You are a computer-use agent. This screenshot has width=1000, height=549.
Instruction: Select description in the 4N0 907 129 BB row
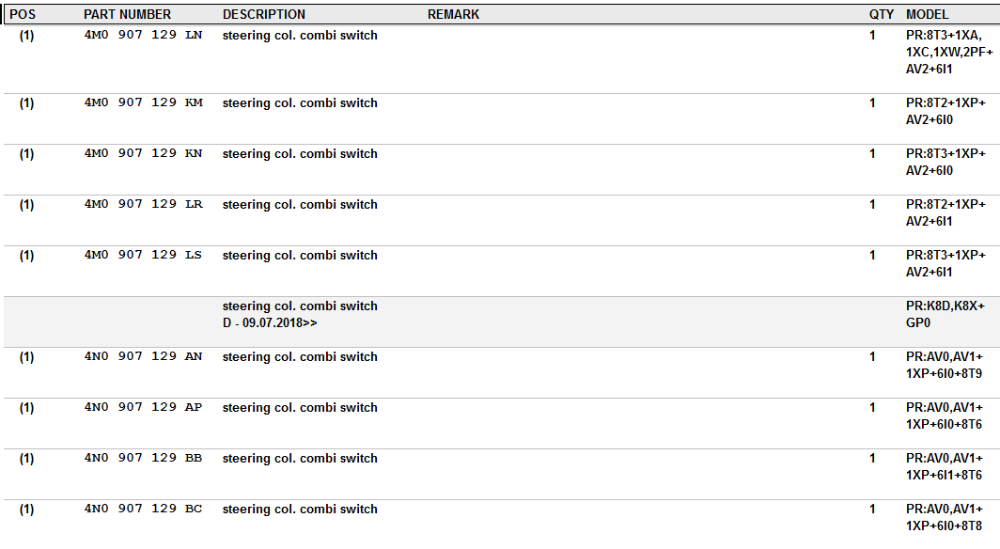[x=300, y=458]
